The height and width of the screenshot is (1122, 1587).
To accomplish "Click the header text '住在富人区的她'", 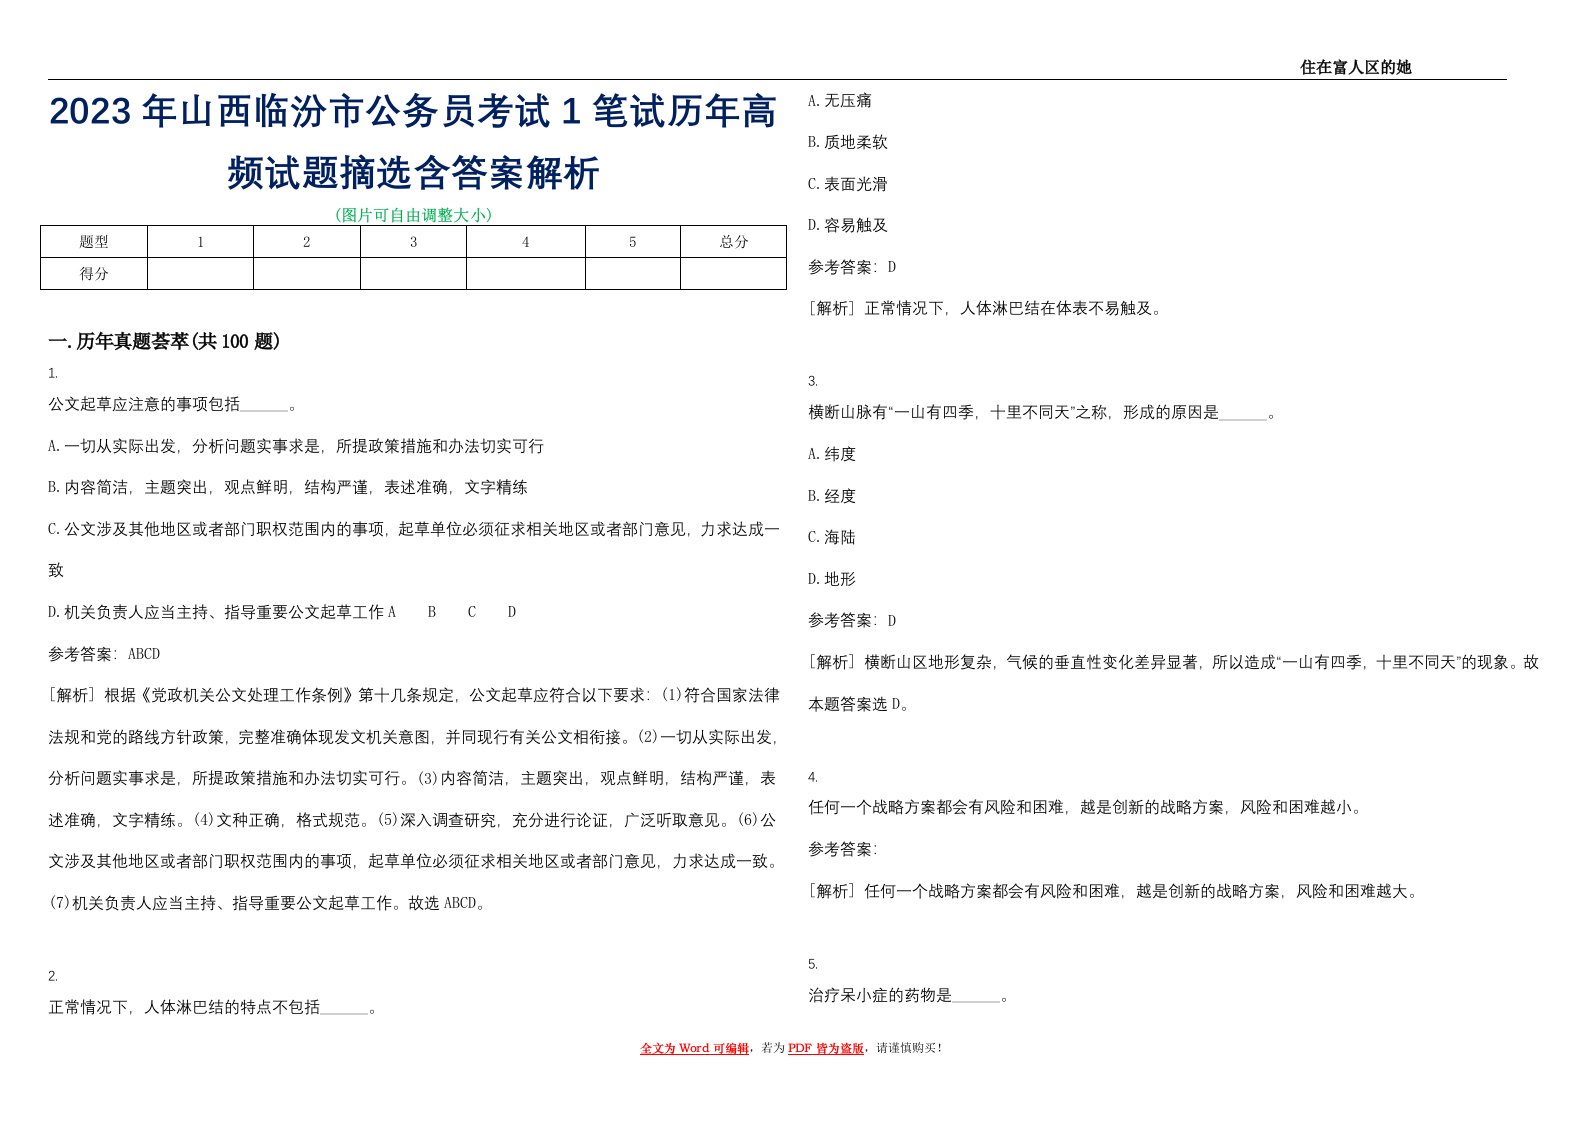I will 1355,67.
